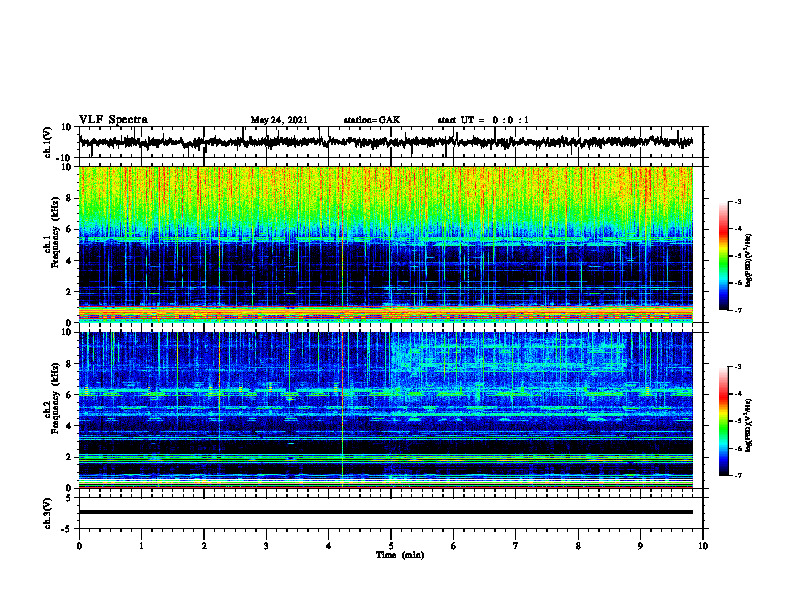The height and width of the screenshot is (612, 792).
Task: Click the "Time (min)" axis label
Action: point(400,555)
